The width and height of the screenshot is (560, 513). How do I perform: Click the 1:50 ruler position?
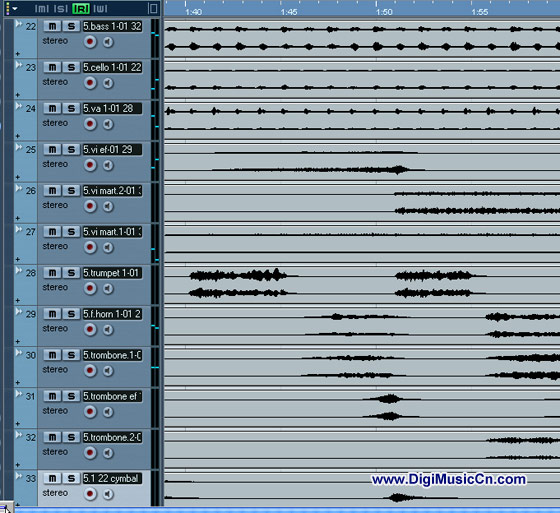point(376,9)
